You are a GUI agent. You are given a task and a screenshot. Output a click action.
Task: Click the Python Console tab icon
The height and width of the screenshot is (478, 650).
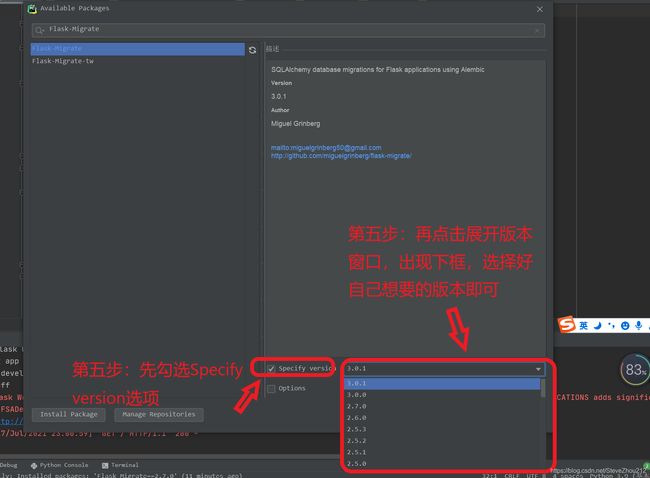[34, 466]
